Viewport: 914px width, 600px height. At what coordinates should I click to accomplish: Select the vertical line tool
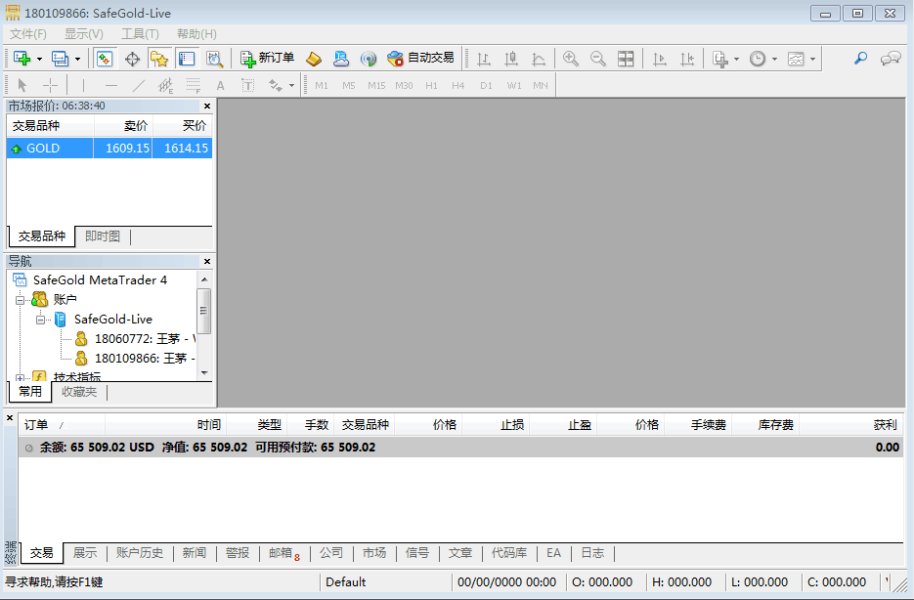(83, 86)
